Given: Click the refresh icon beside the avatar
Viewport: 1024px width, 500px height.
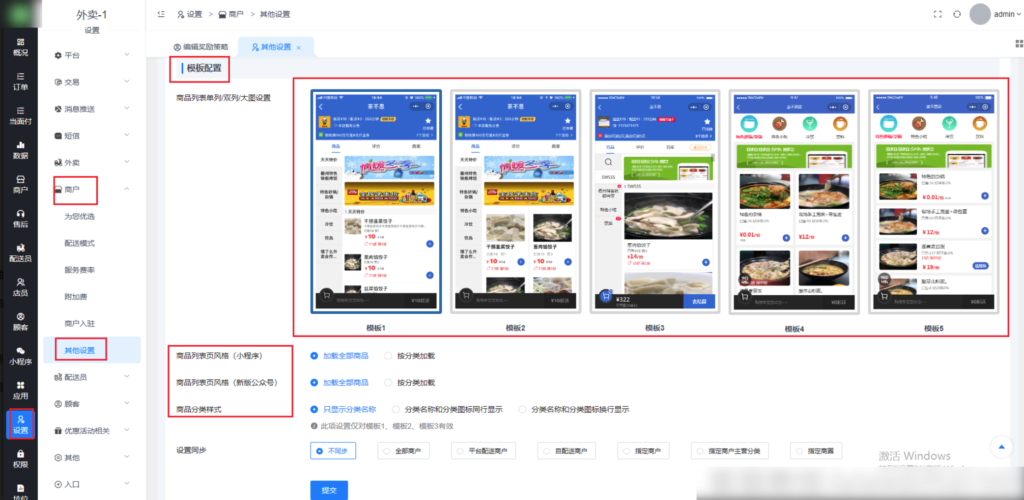Looking at the screenshot, I should pyautogui.click(x=957, y=14).
